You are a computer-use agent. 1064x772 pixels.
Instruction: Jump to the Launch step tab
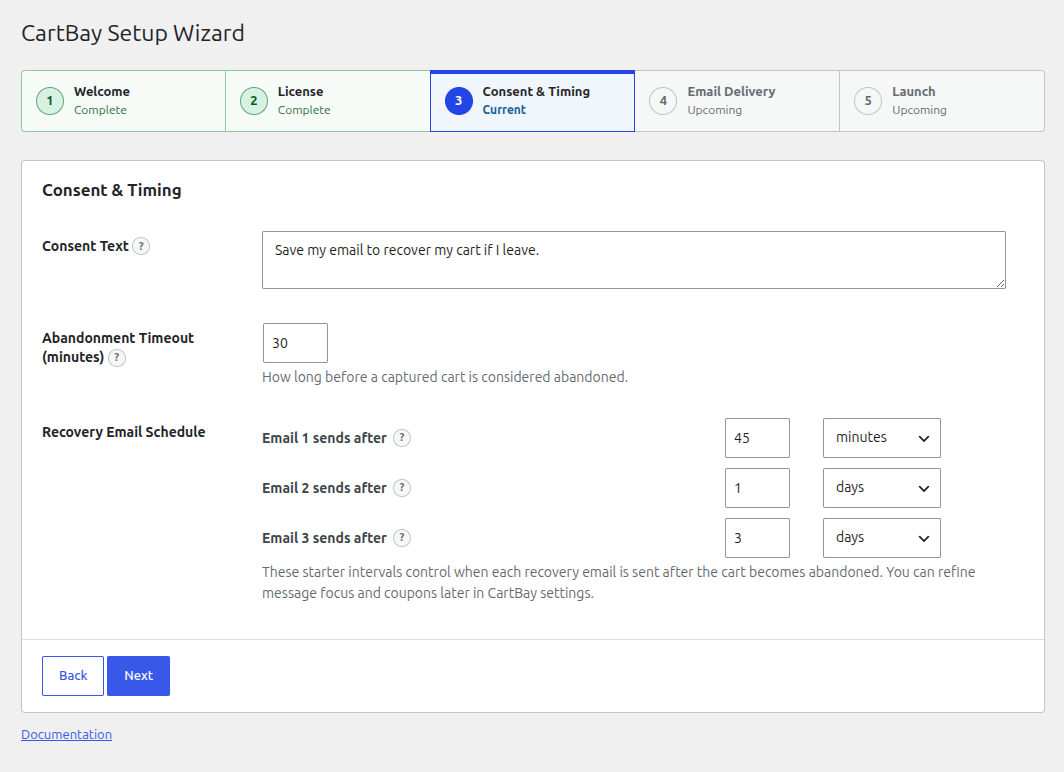(942, 101)
